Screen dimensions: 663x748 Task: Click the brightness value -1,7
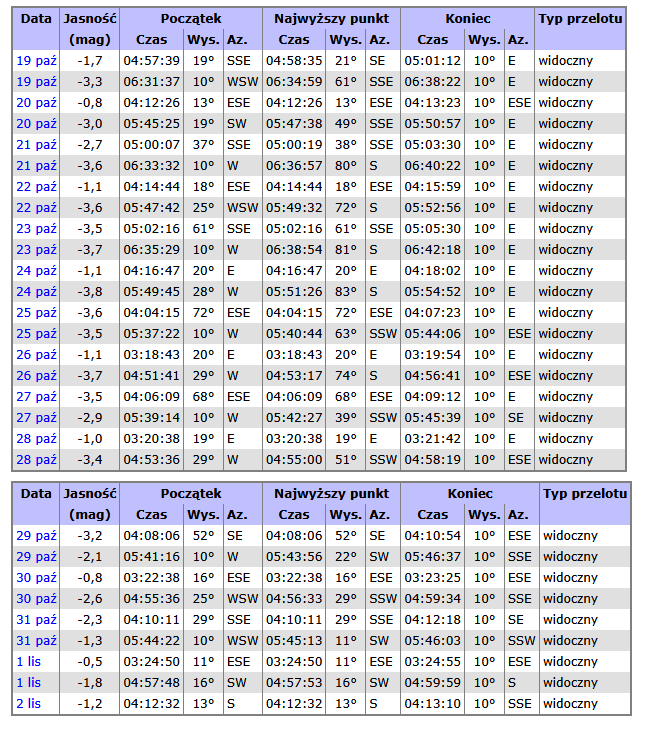tap(90, 61)
